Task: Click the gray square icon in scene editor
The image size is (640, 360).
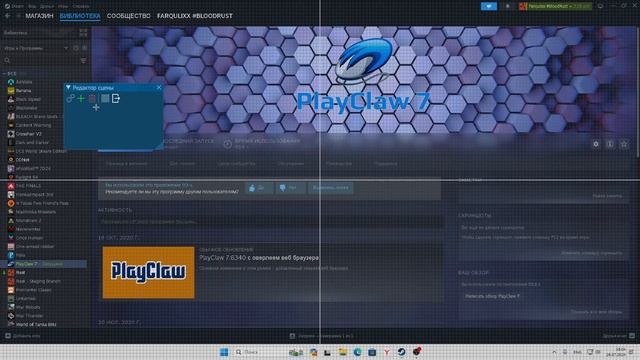Action: coord(105,98)
